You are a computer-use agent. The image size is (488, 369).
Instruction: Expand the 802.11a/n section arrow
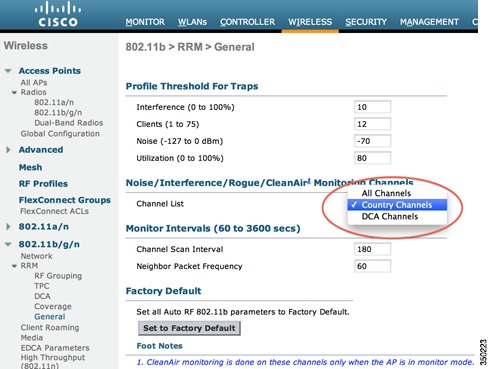click(x=8, y=227)
